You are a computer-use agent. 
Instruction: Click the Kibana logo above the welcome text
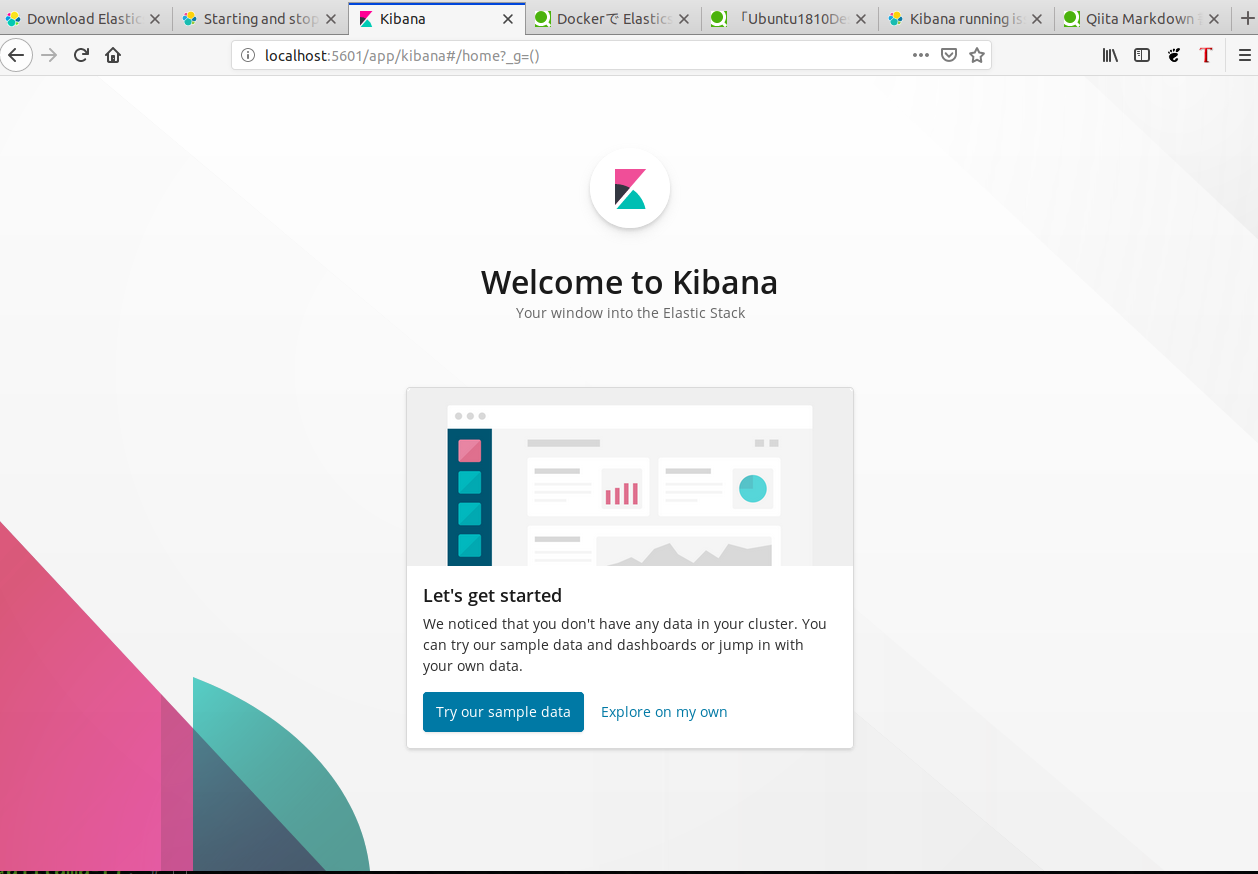tap(629, 188)
